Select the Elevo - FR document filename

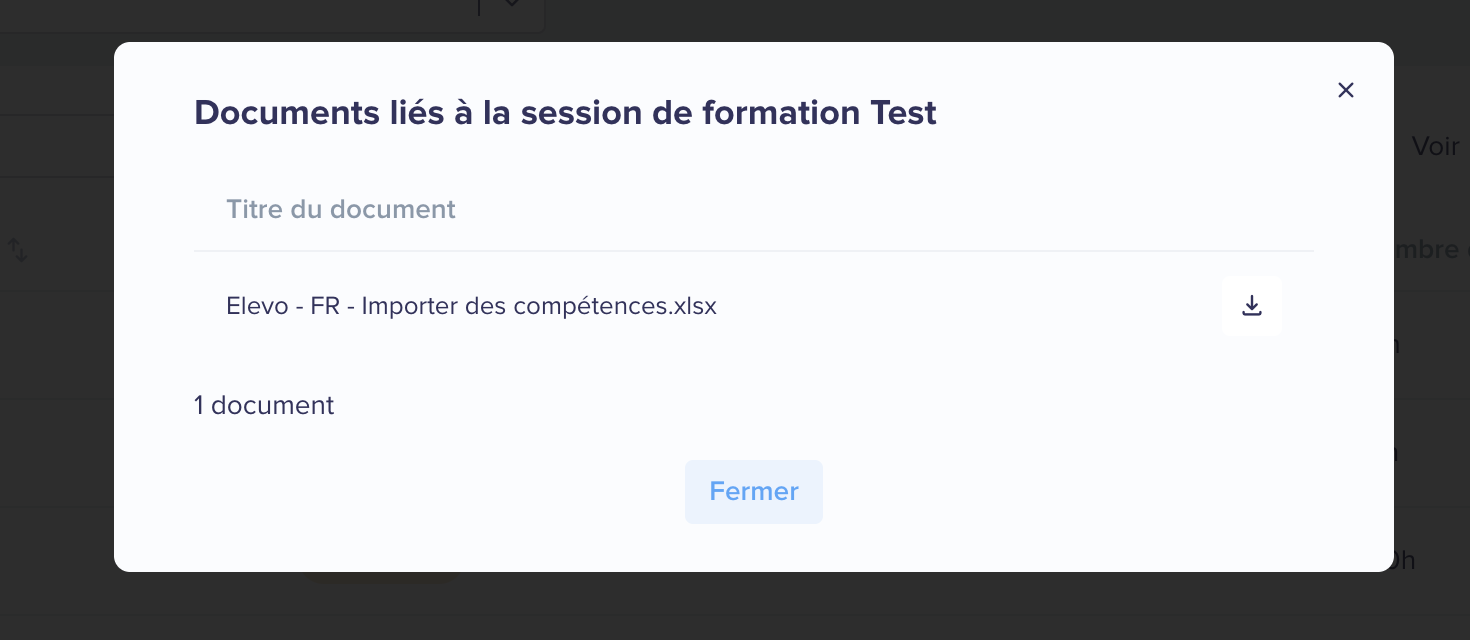[471, 306]
